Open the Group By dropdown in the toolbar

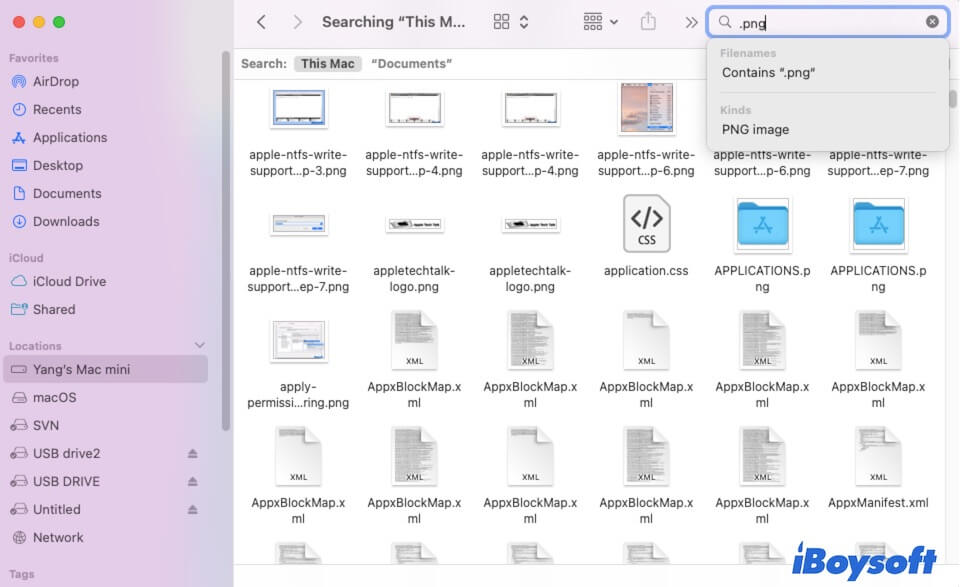click(598, 20)
